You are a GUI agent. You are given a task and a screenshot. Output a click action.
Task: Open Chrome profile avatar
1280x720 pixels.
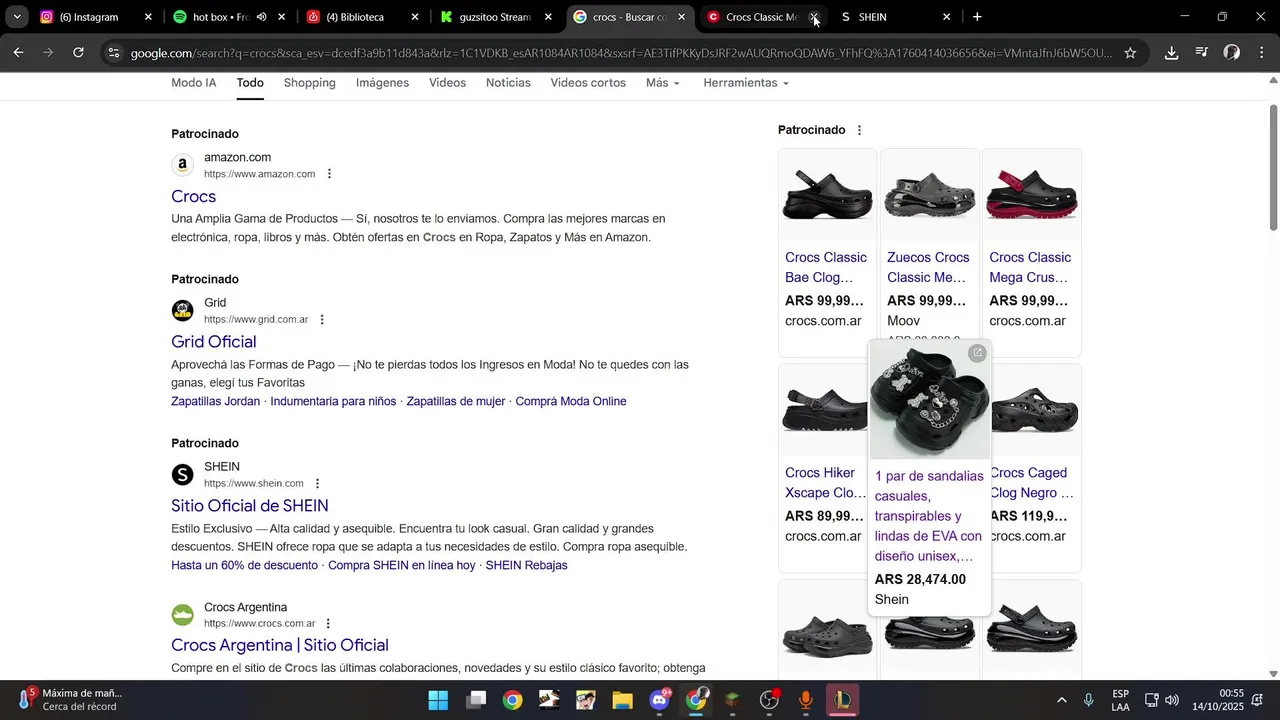(1232, 53)
